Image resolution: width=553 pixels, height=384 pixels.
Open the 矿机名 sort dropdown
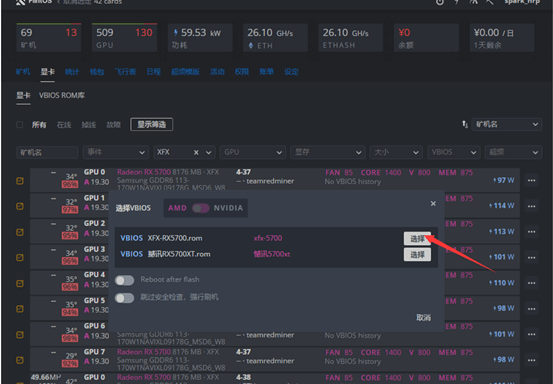point(506,124)
